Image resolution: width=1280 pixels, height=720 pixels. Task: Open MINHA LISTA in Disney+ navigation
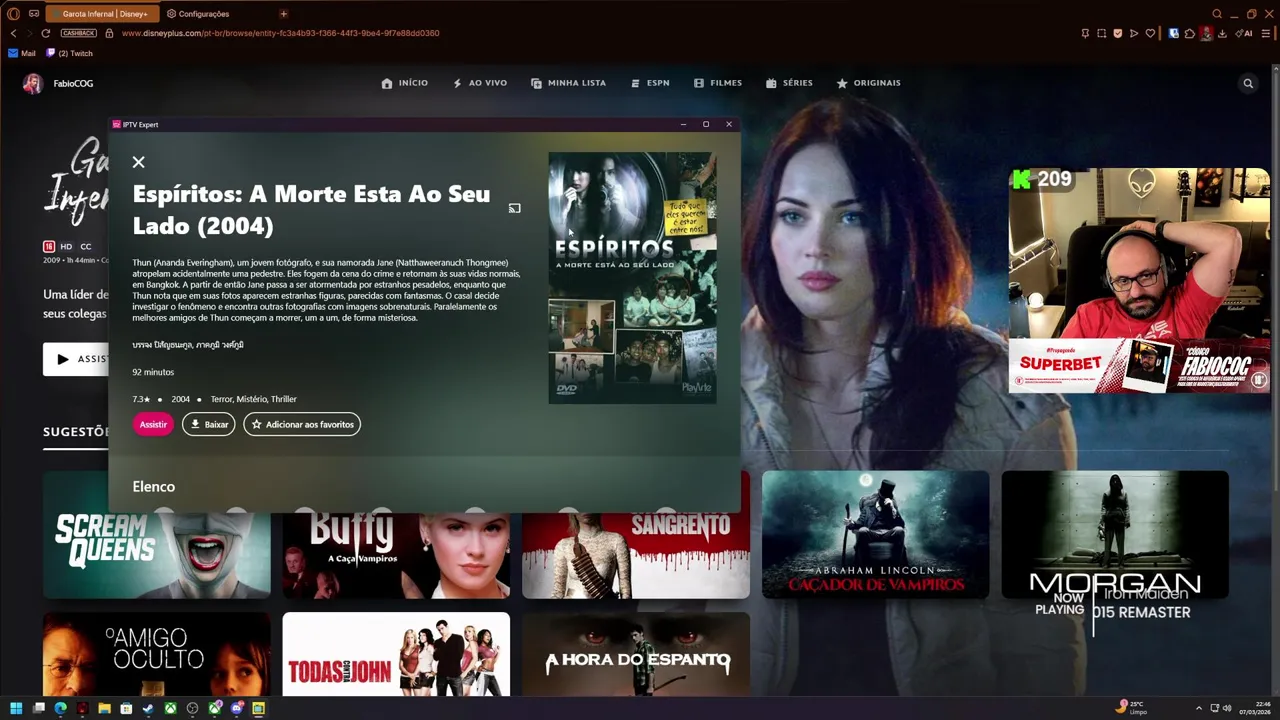(568, 83)
